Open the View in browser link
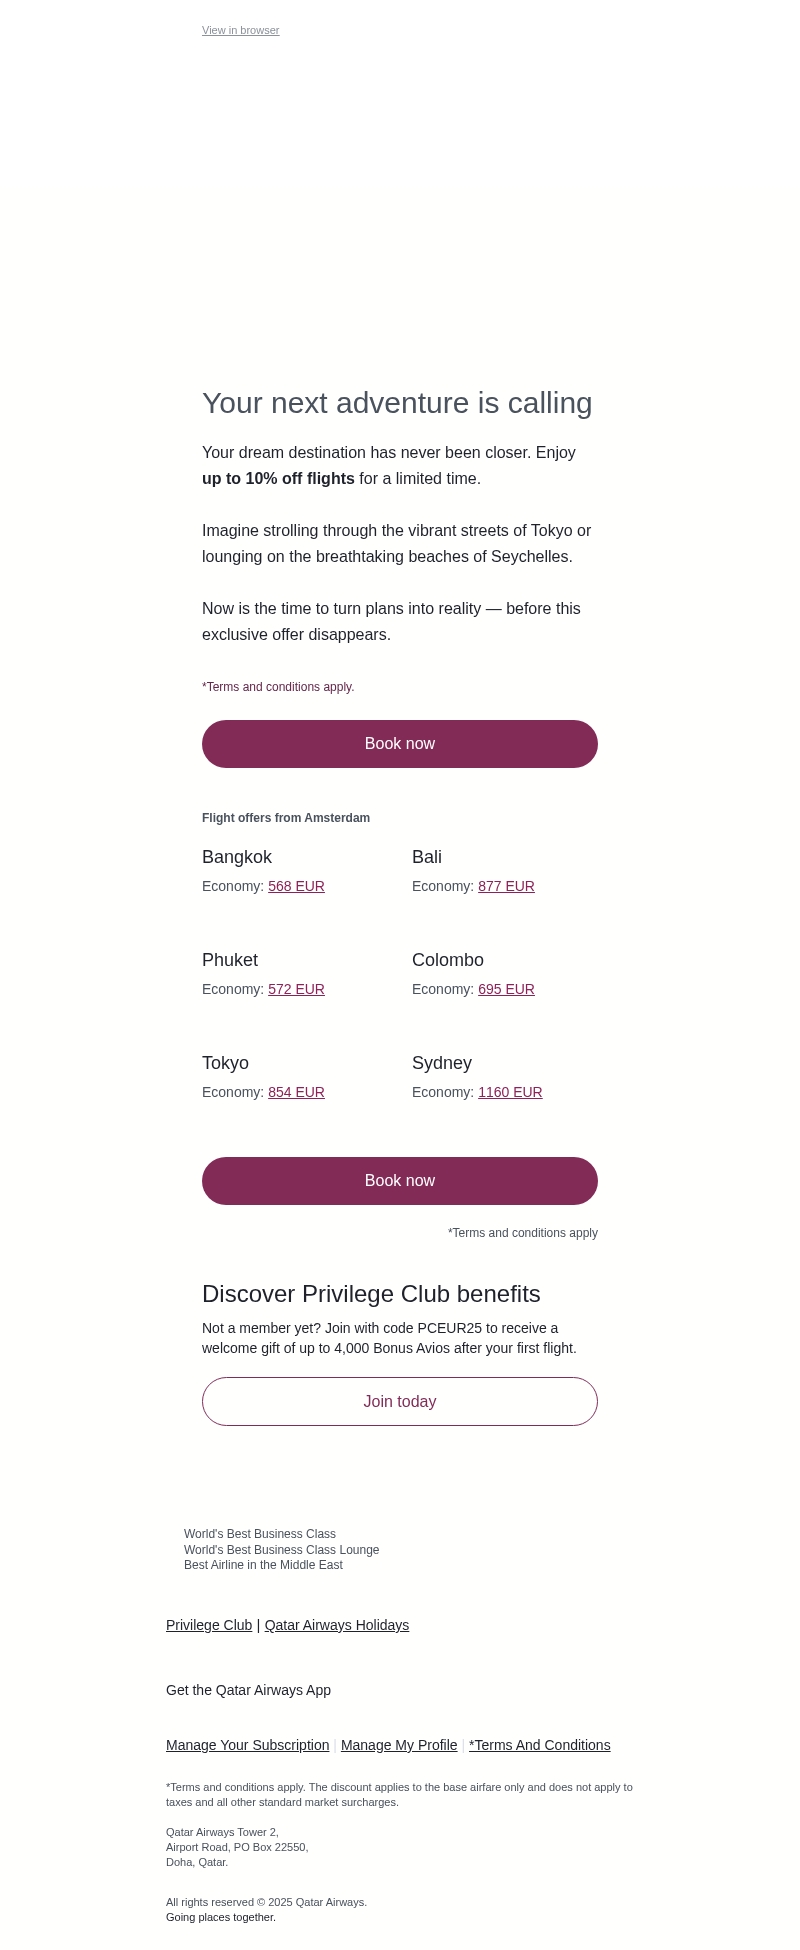Screen dimensions: 800x1950 [240, 31]
